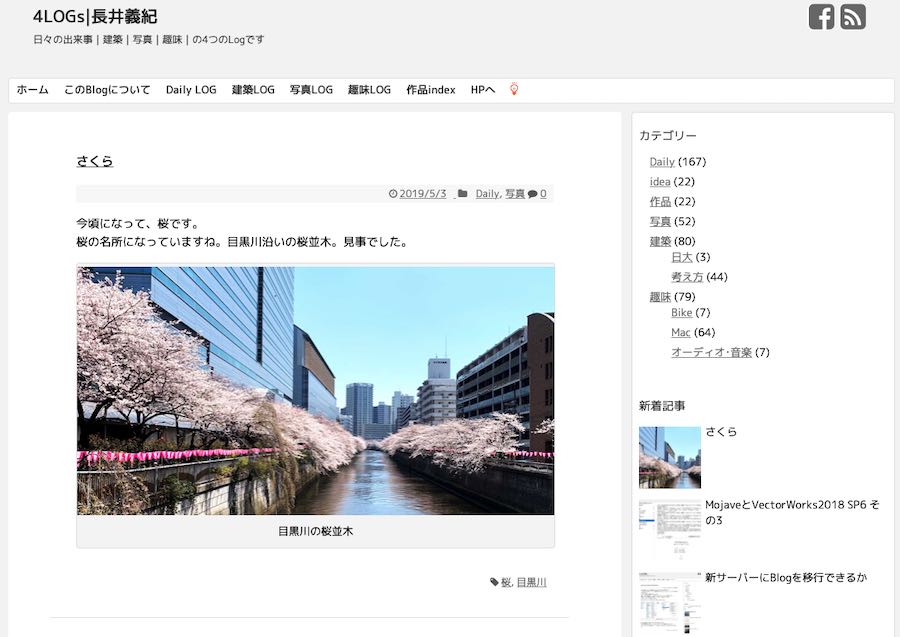This screenshot has height=637, width=900.
Task: Go to ホーム in the navigation menu
Action: (x=32, y=90)
